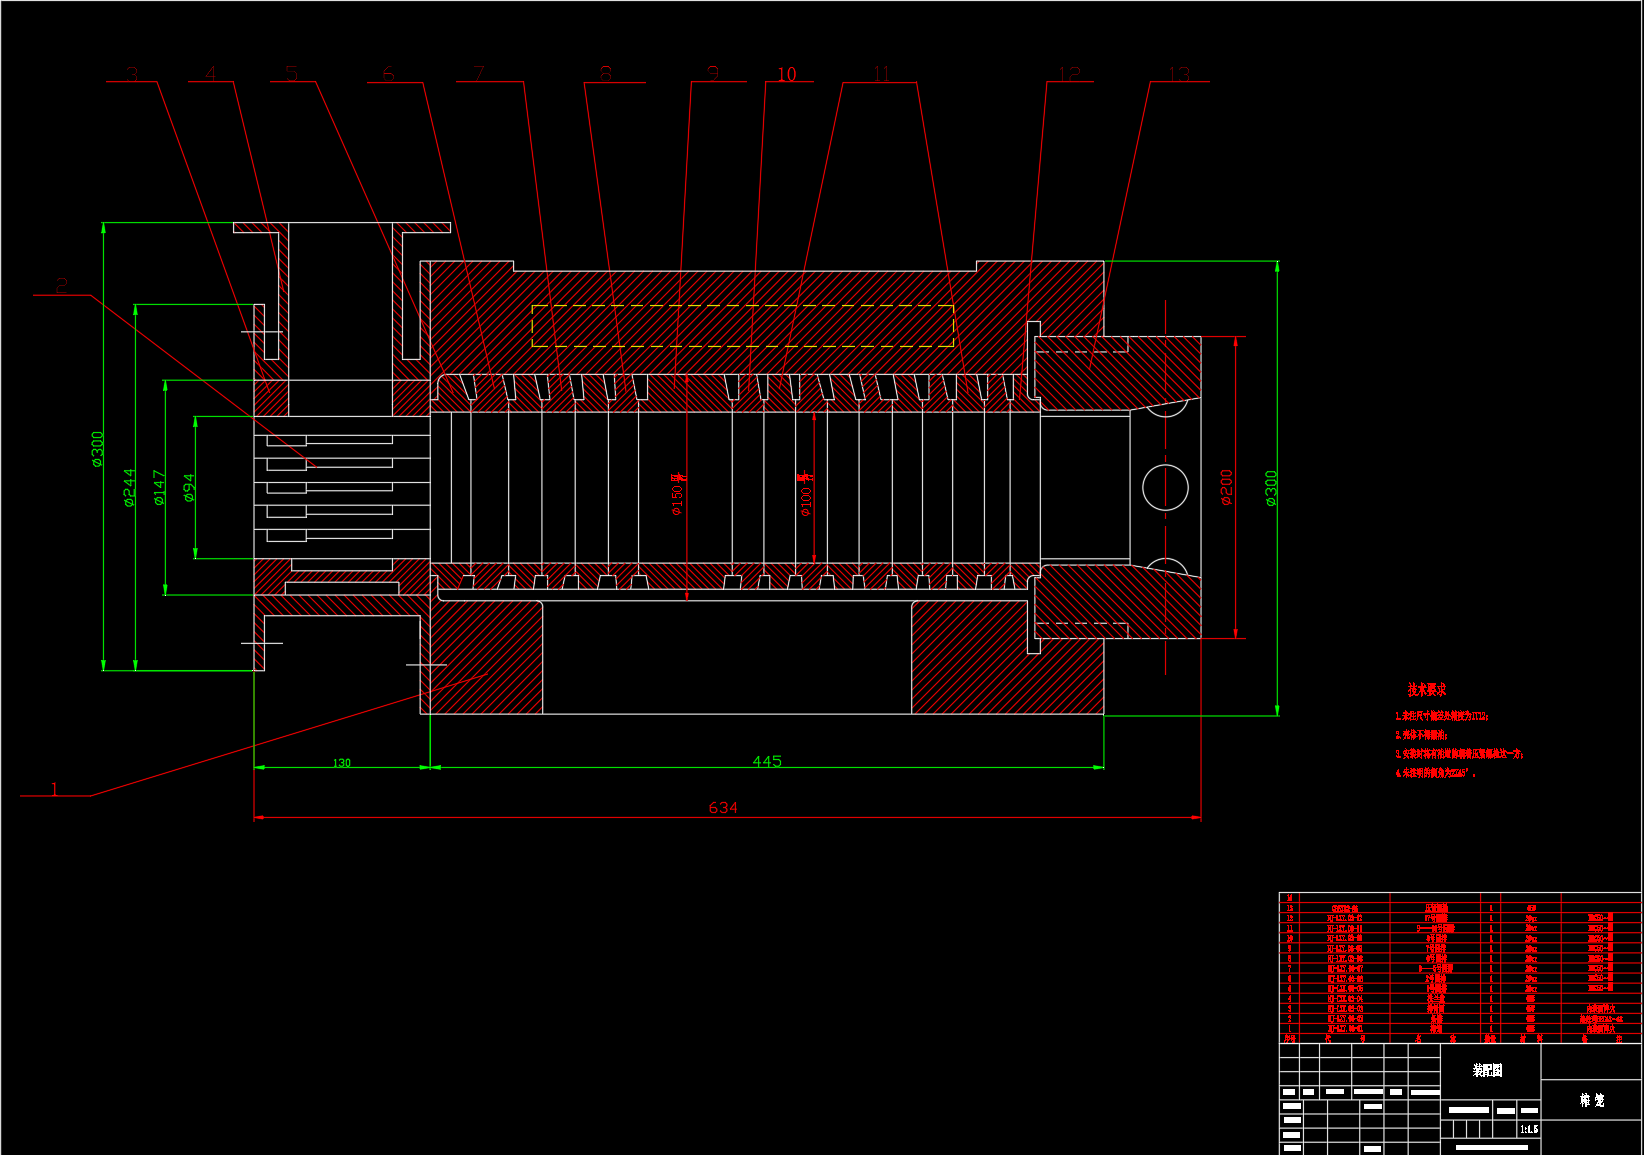Select callout number 6 at the top
The width and height of the screenshot is (1644, 1155).
tap(389, 74)
